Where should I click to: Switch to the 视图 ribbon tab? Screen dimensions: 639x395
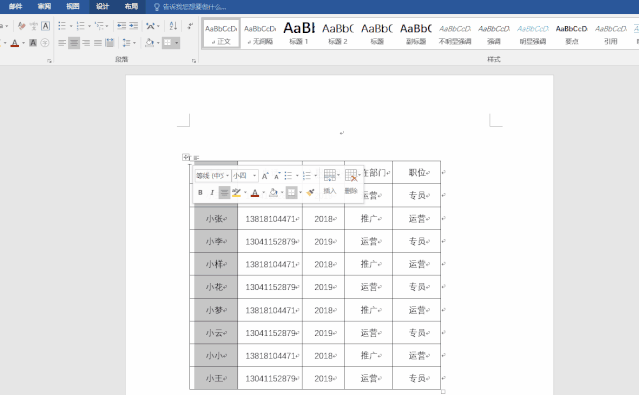click(x=73, y=6)
